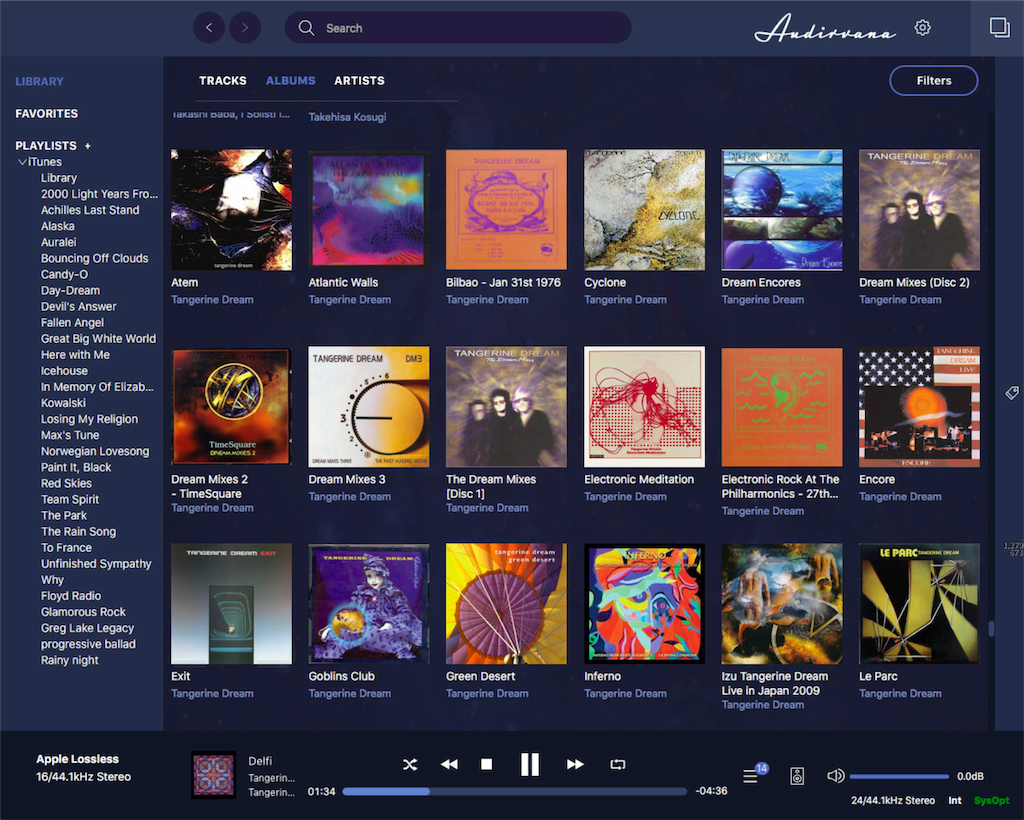1024x820 pixels.
Task: Skip to next track
Action: pyautogui.click(x=575, y=764)
